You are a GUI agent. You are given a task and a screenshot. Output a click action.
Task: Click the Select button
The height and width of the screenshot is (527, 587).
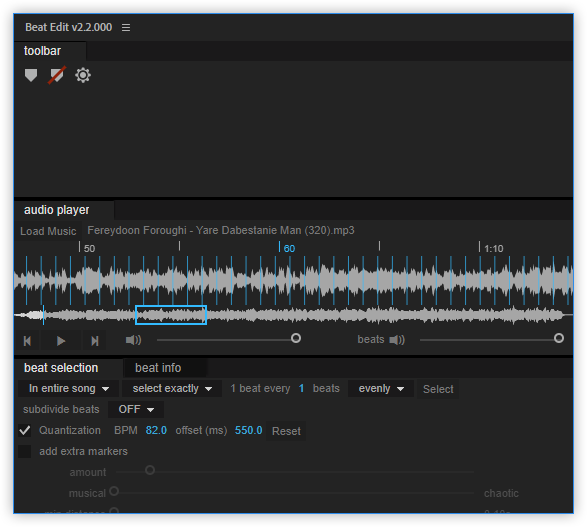(438, 389)
